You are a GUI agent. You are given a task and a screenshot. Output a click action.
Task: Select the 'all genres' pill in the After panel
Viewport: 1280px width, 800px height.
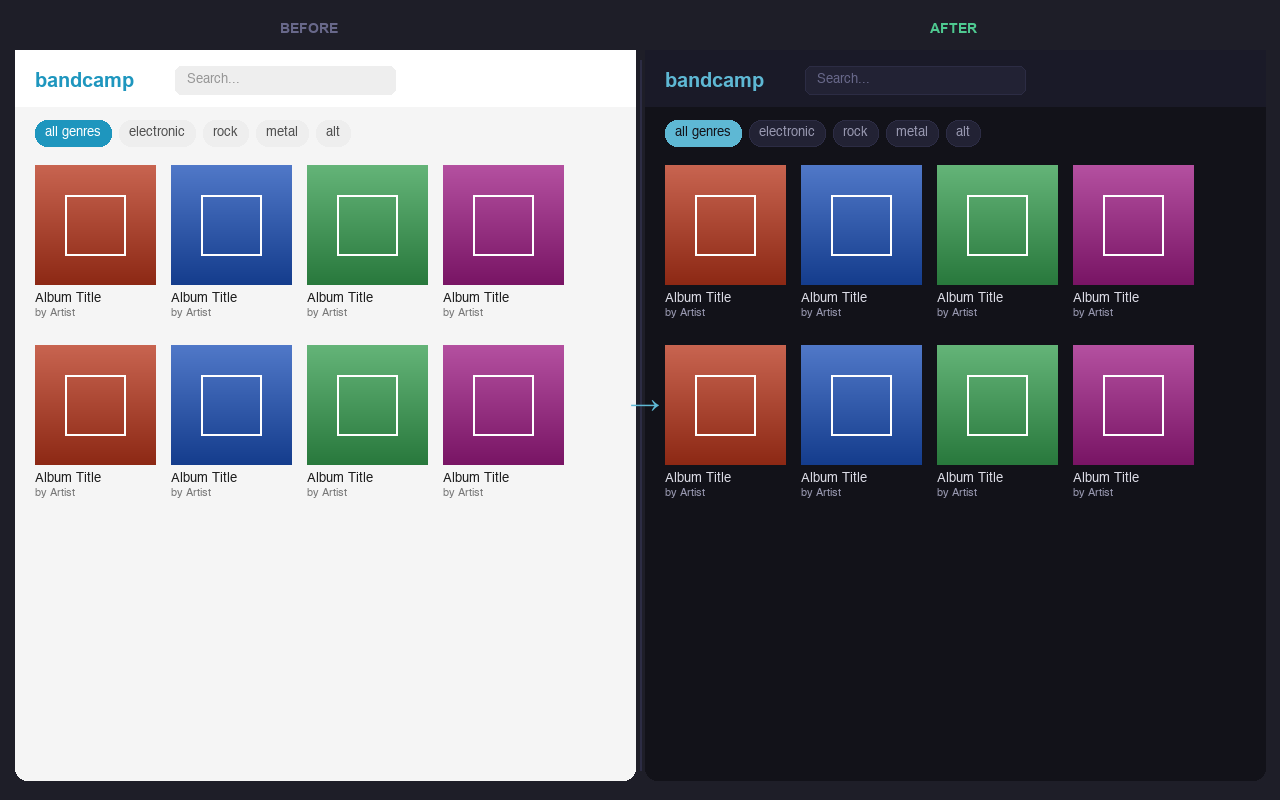coord(703,133)
